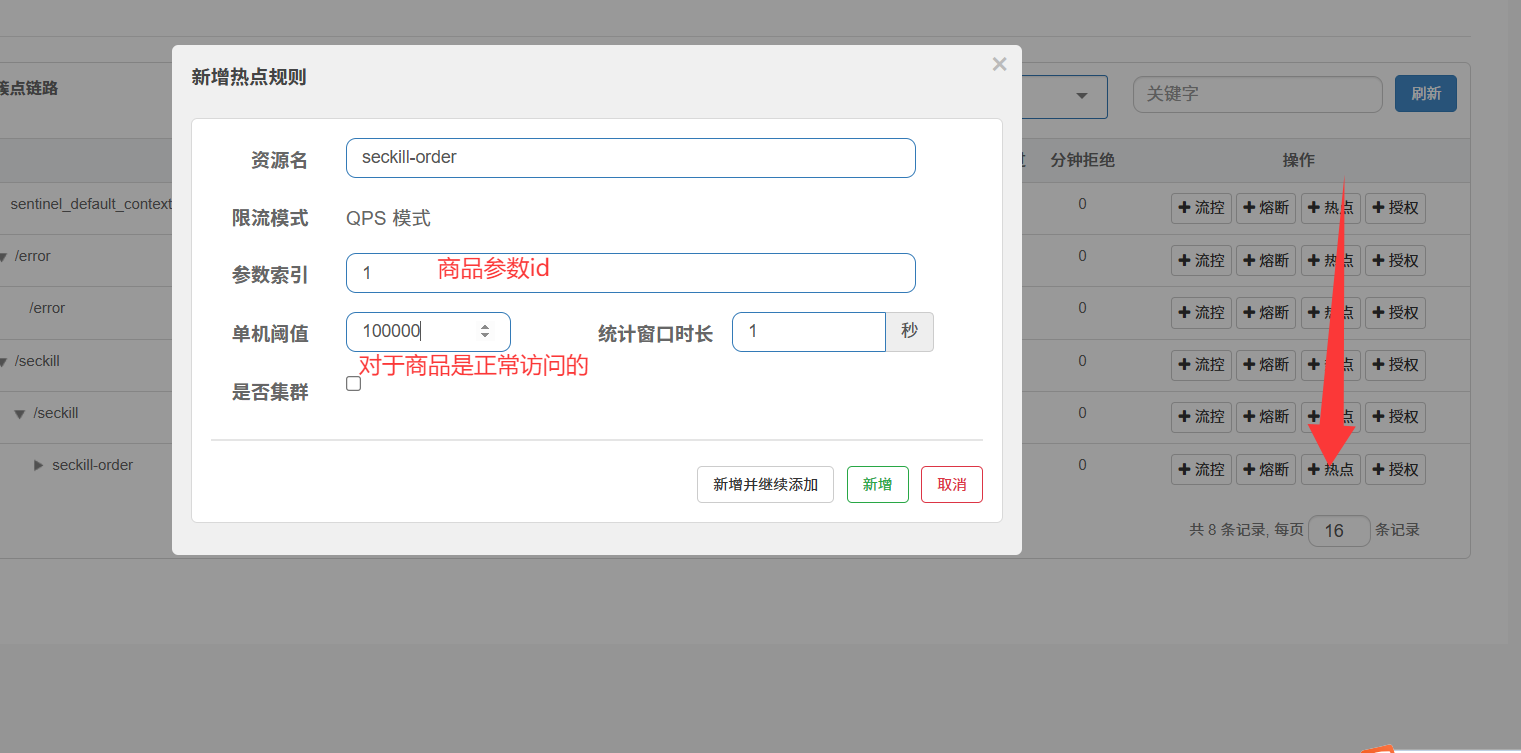
Task: Click the 关键字 search field
Action: [x=1257, y=94]
